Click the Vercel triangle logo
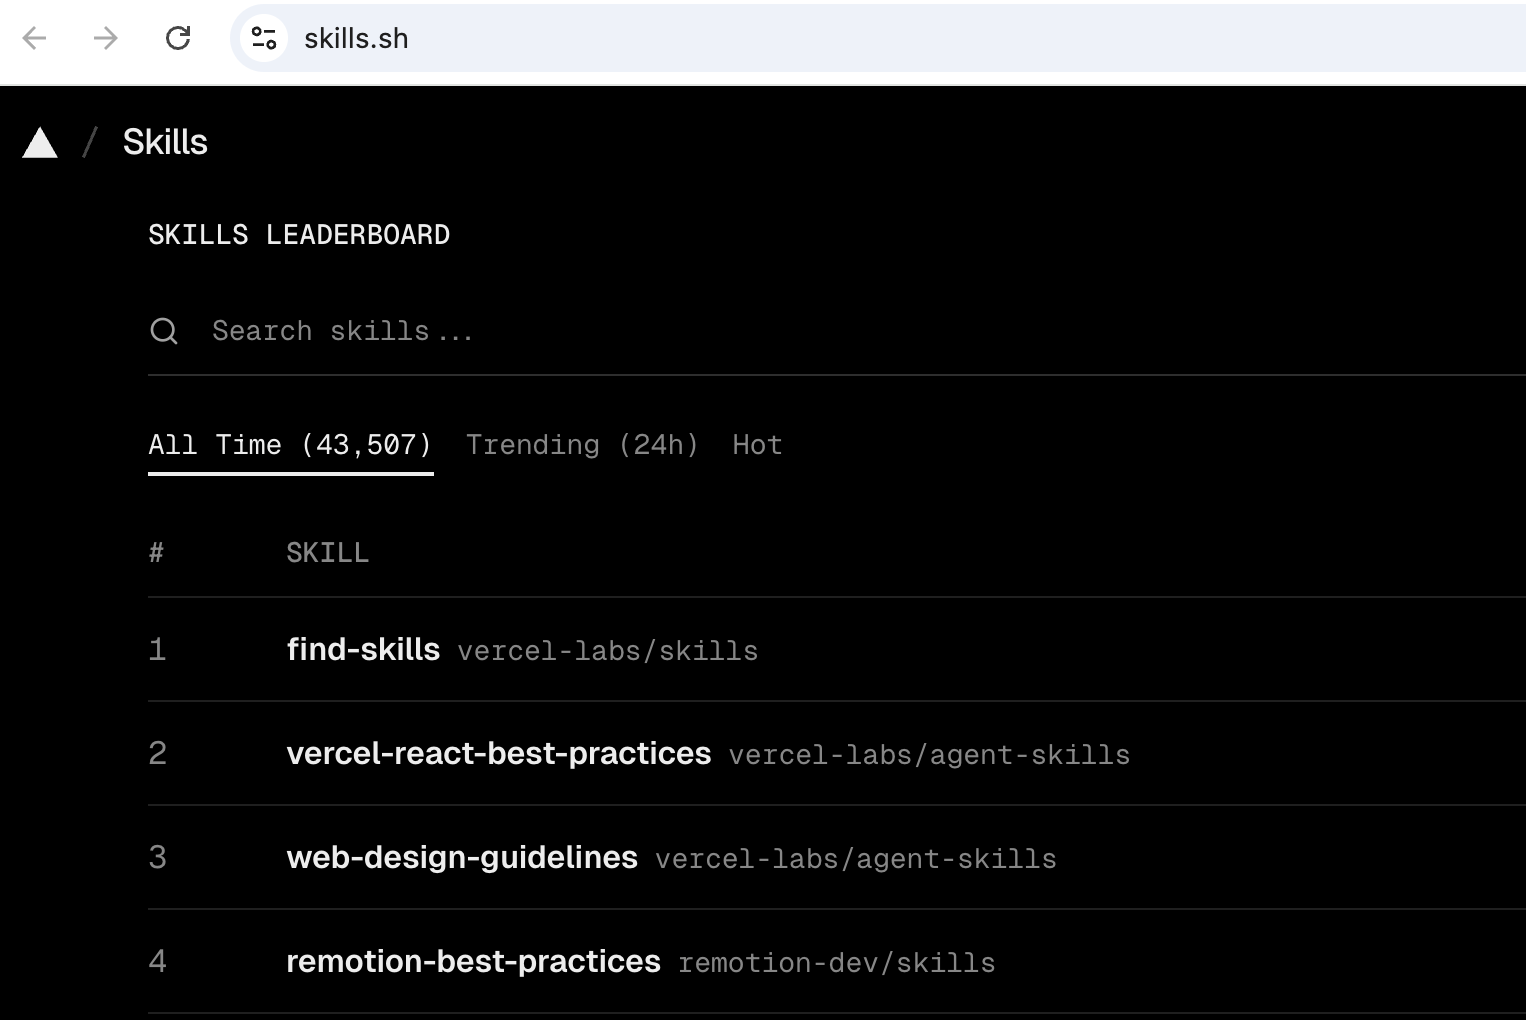1526x1020 pixels. click(x=40, y=143)
